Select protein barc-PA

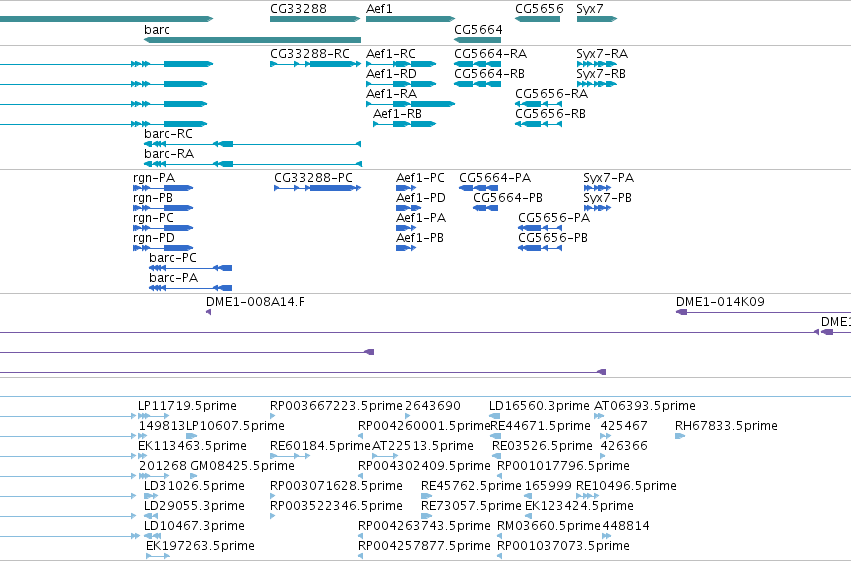coord(190,289)
